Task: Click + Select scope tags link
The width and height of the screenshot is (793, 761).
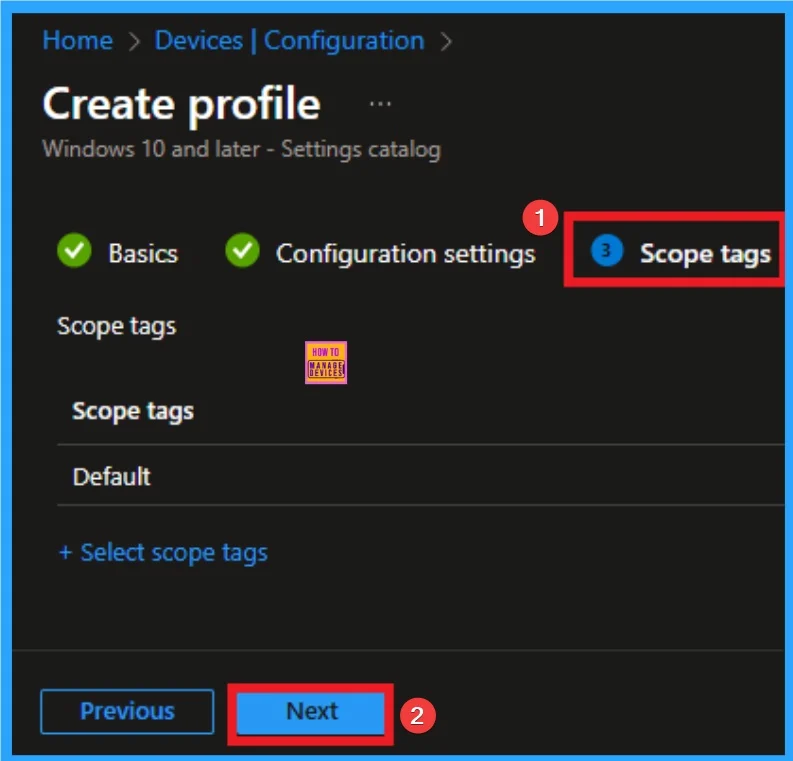Action: (x=163, y=552)
